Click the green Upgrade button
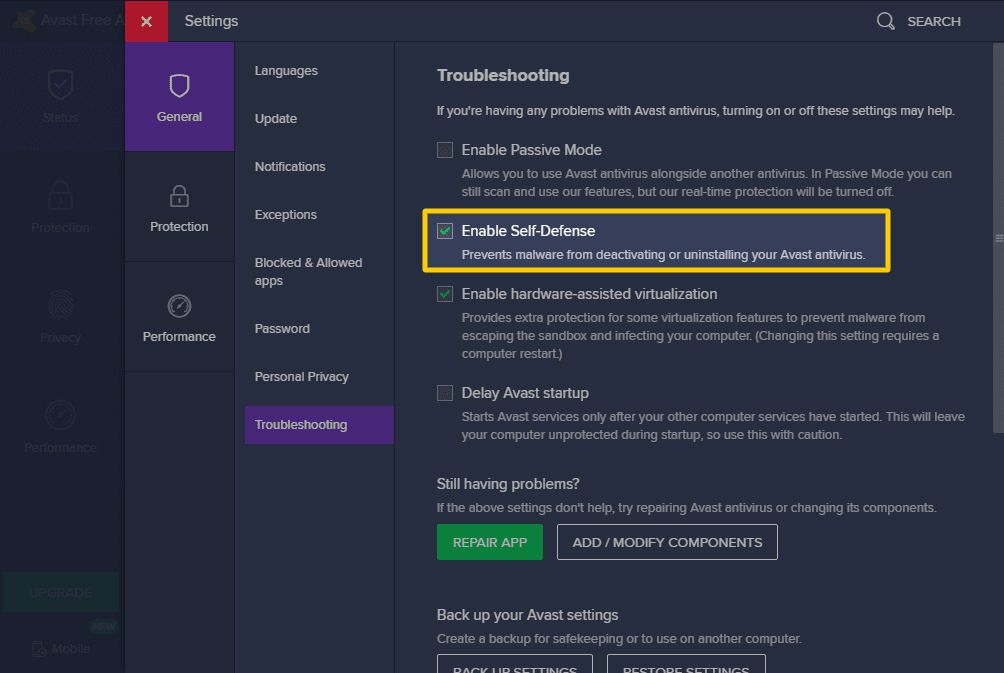Screen dimensions: 1004x673 click(60, 592)
